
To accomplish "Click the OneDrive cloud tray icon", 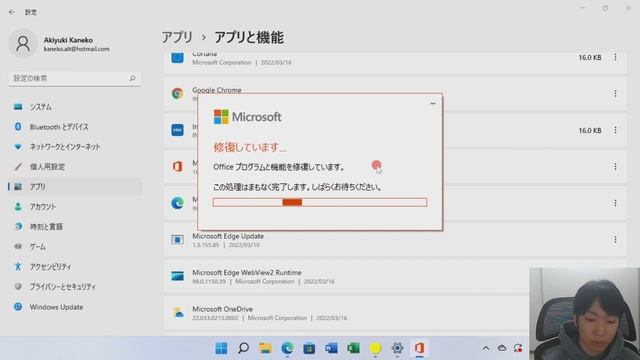I will pos(502,348).
